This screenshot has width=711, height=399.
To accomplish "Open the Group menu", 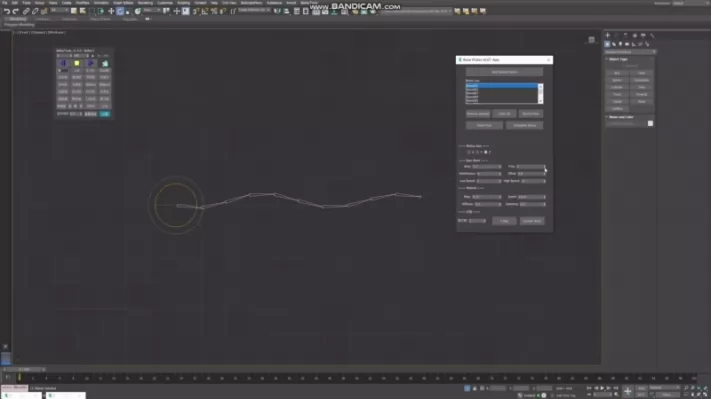I will pos(39,3).
